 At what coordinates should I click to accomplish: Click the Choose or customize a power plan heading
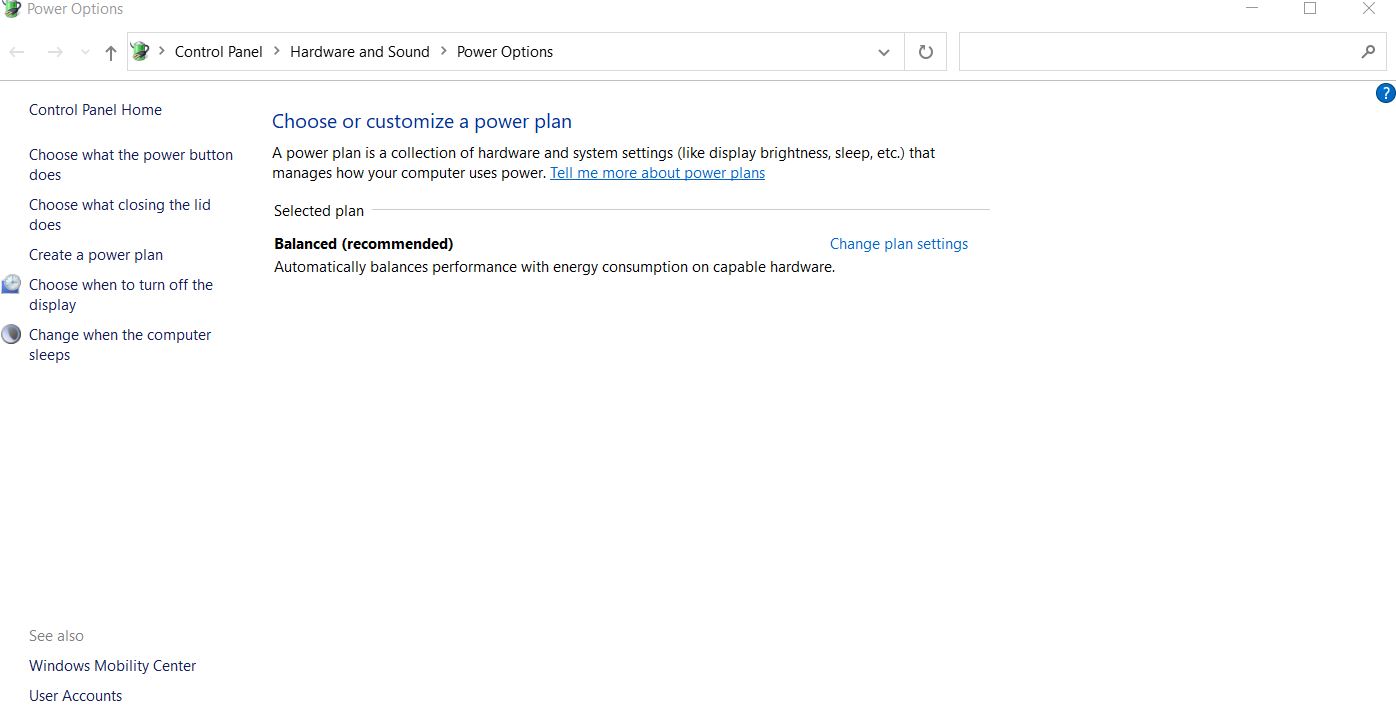(422, 121)
